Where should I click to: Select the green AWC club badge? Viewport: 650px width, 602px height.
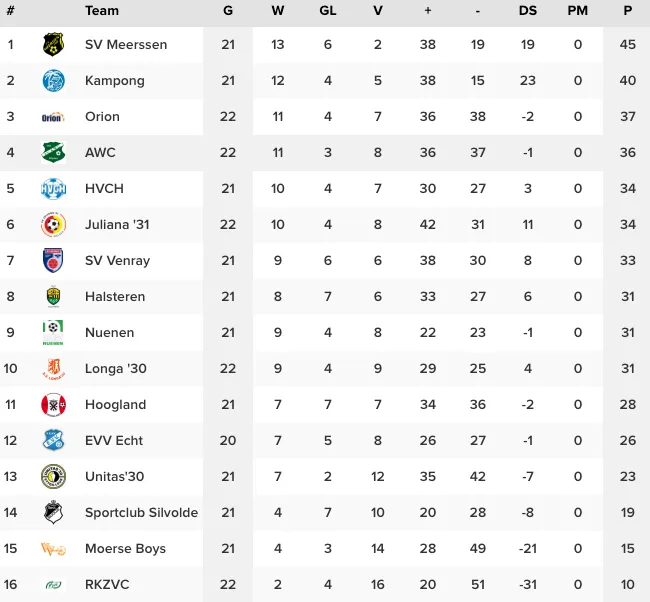click(x=53, y=153)
